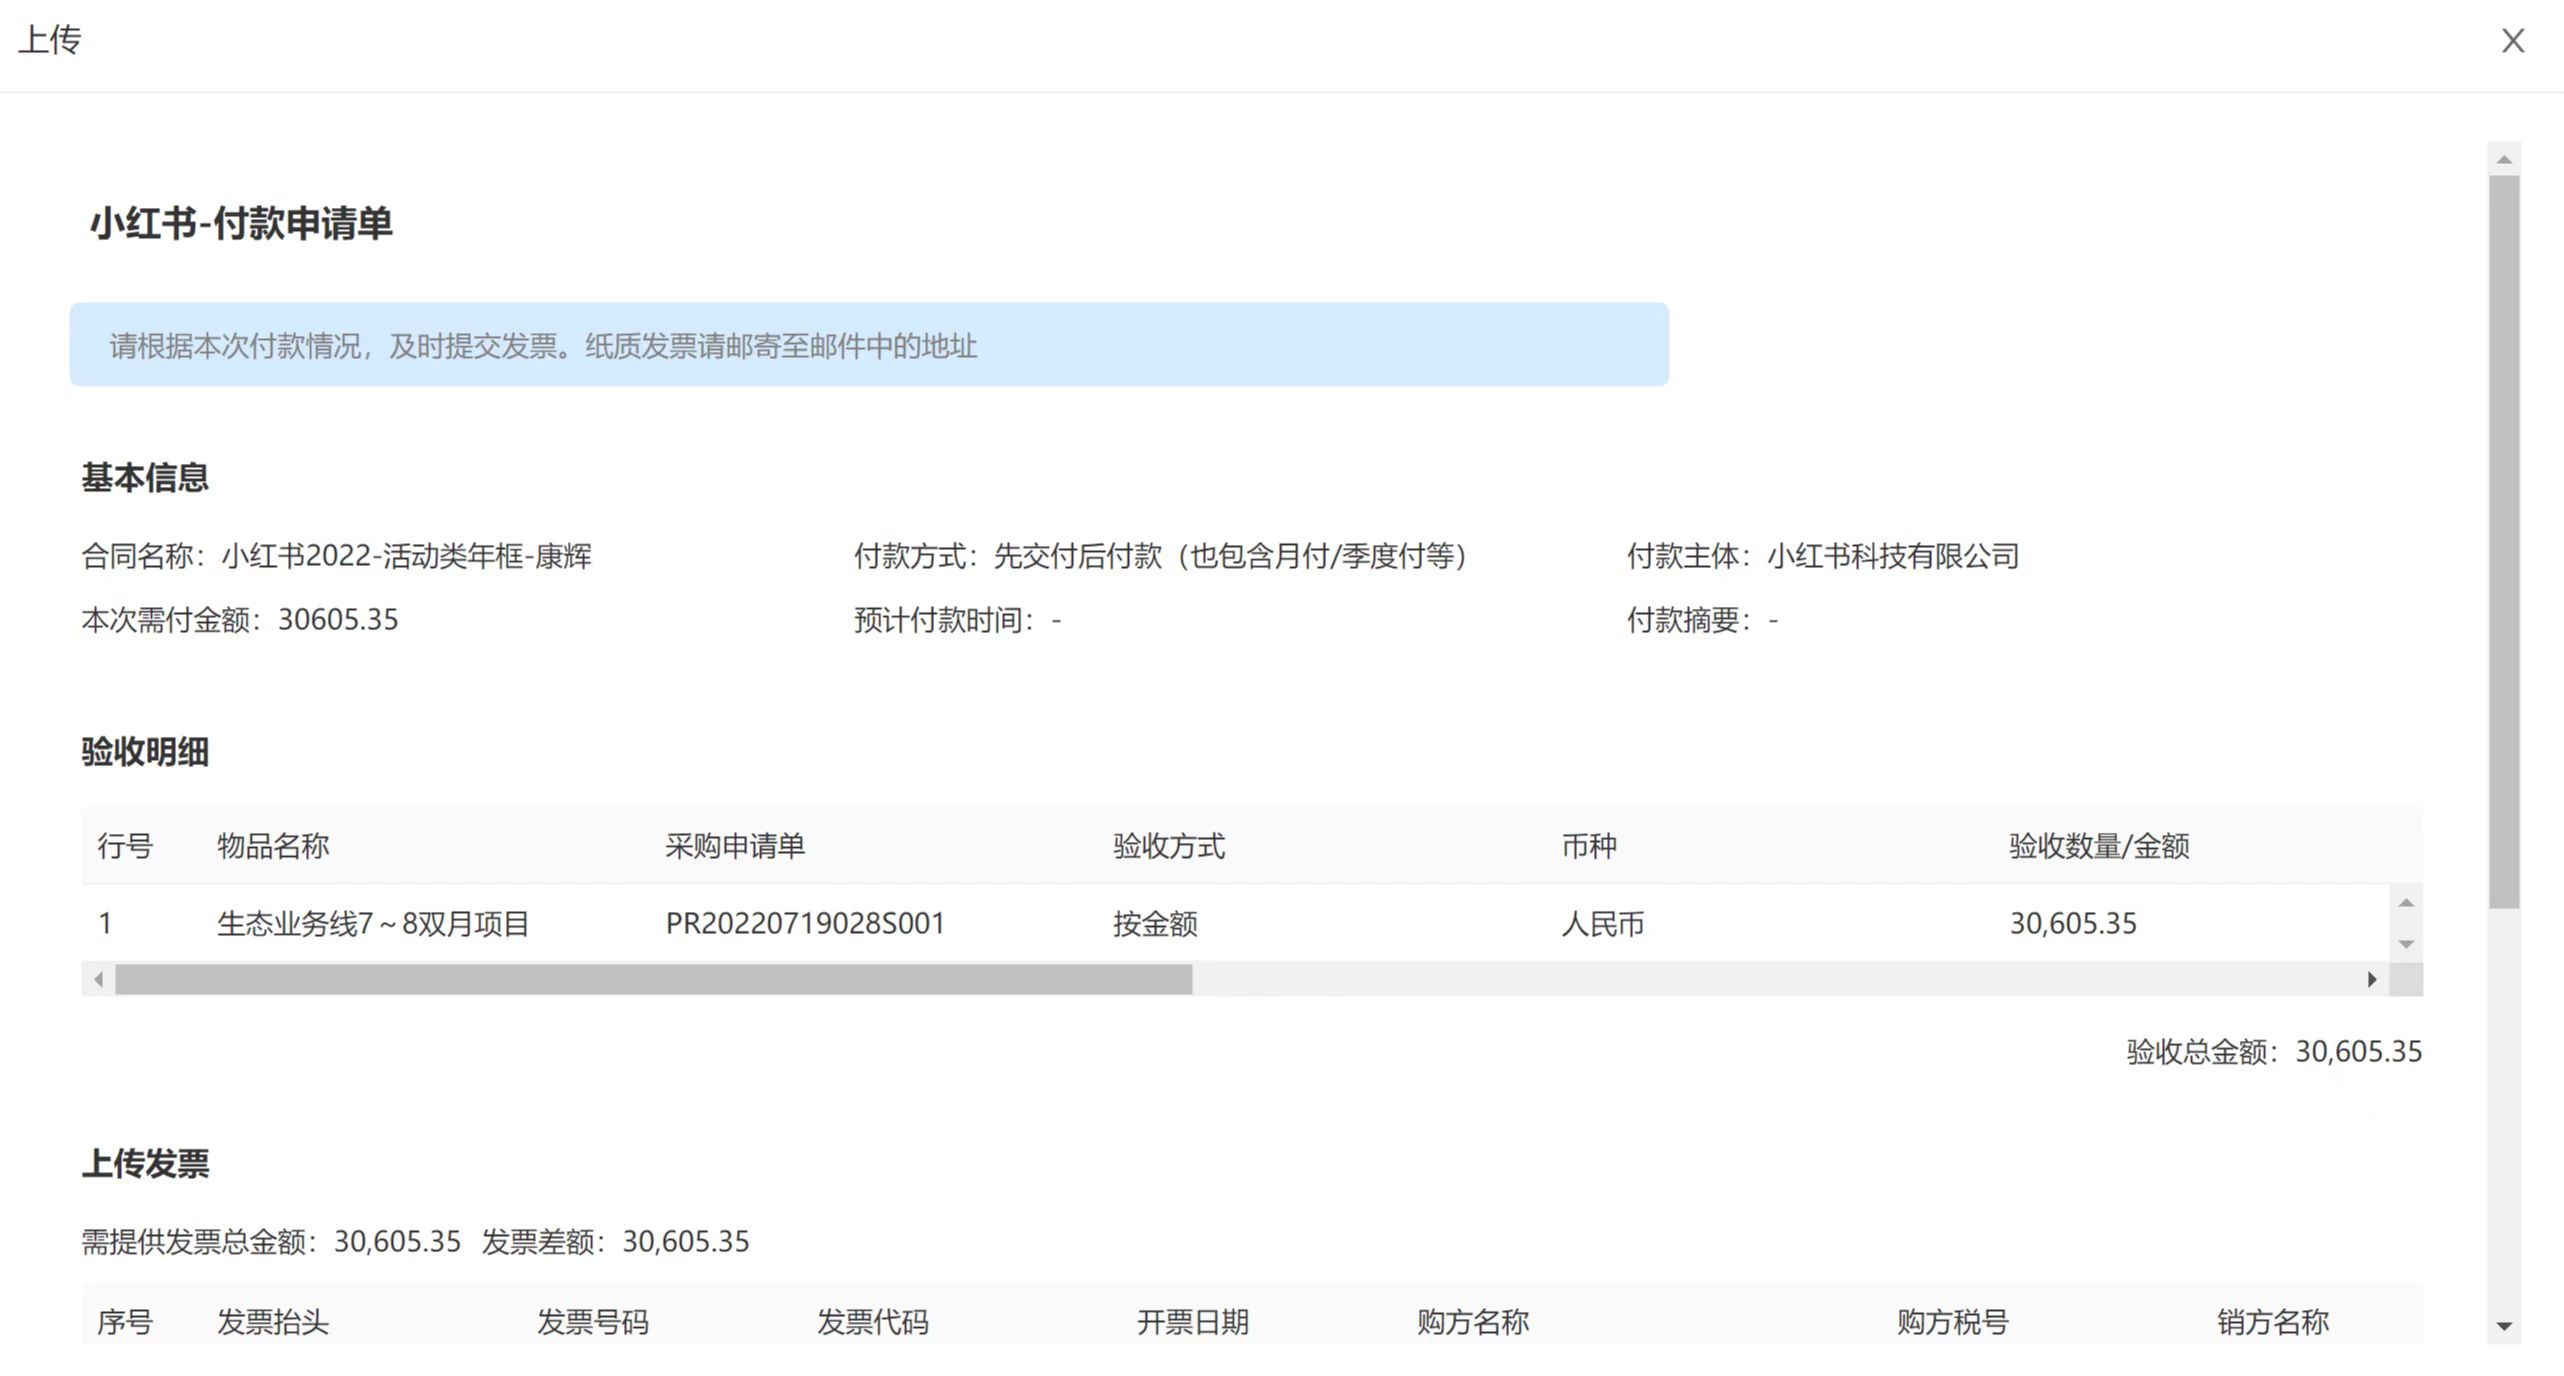Click the 验收方式 column header
Screen dimensions: 2564x1376
(1168, 846)
